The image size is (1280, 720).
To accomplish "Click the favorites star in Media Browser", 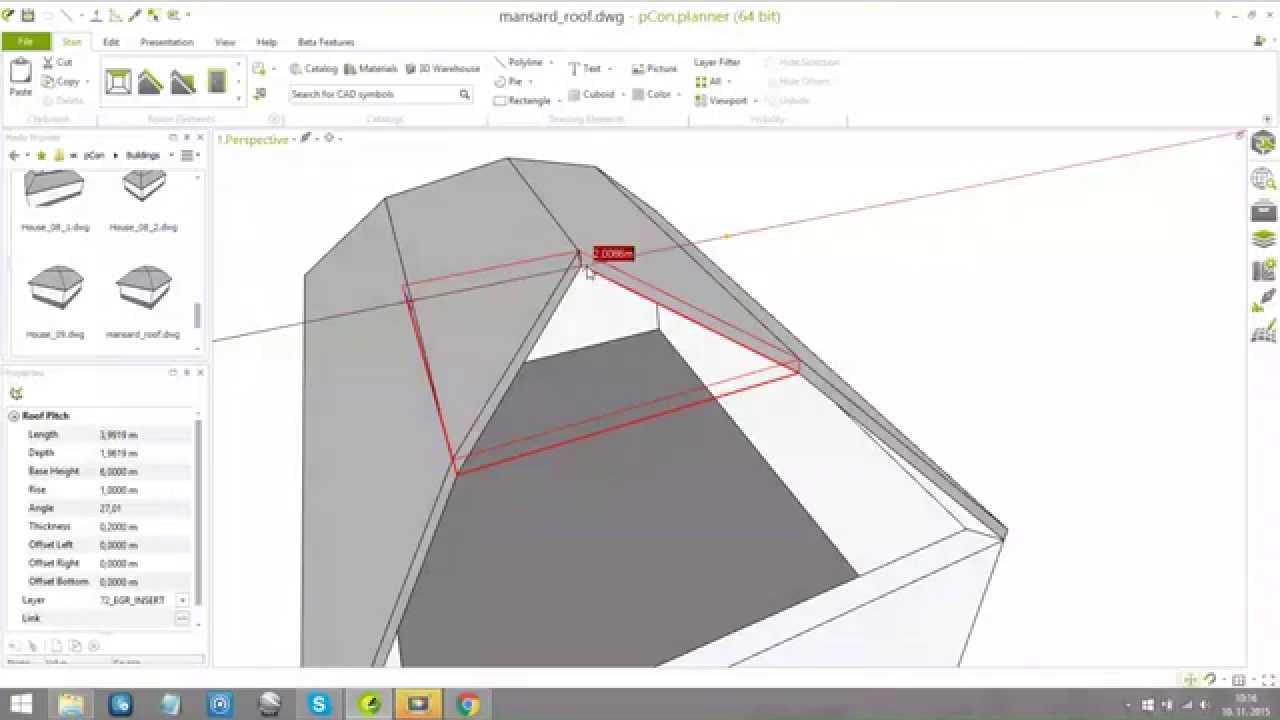I will [41, 155].
